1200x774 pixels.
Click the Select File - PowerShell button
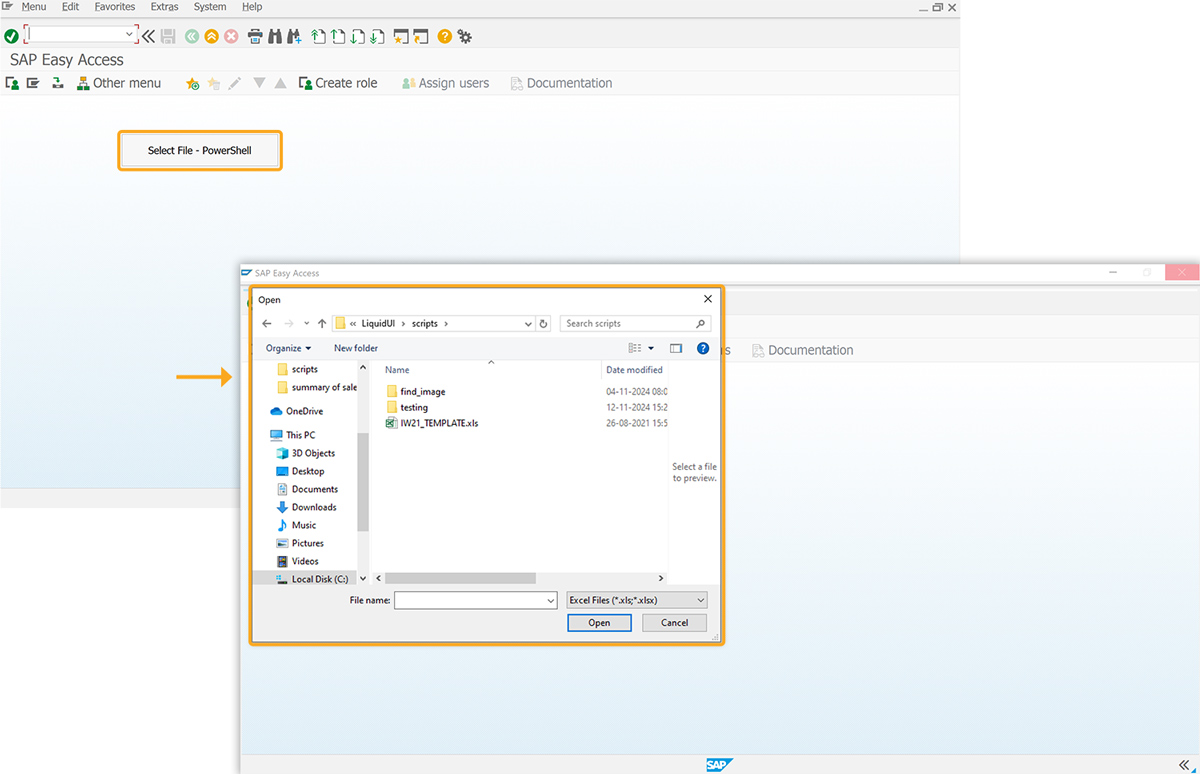tap(200, 150)
